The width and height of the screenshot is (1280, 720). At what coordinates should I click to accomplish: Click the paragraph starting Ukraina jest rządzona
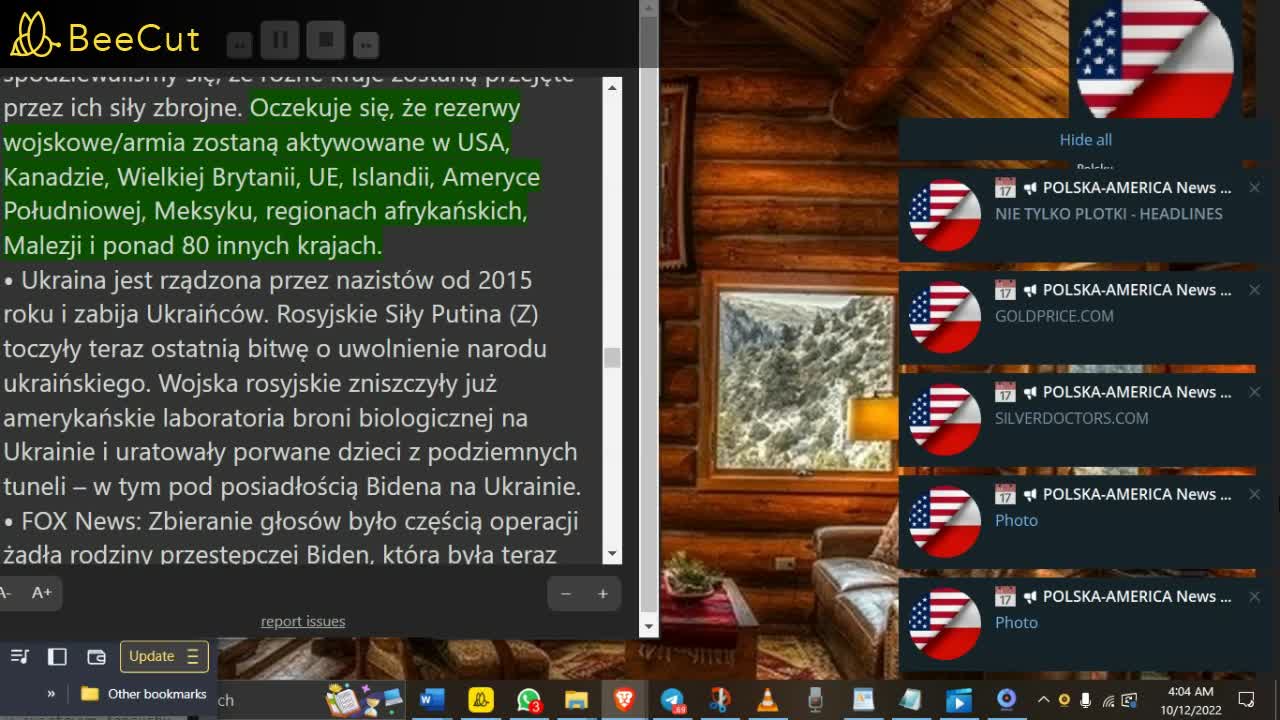(x=292, y=383)
